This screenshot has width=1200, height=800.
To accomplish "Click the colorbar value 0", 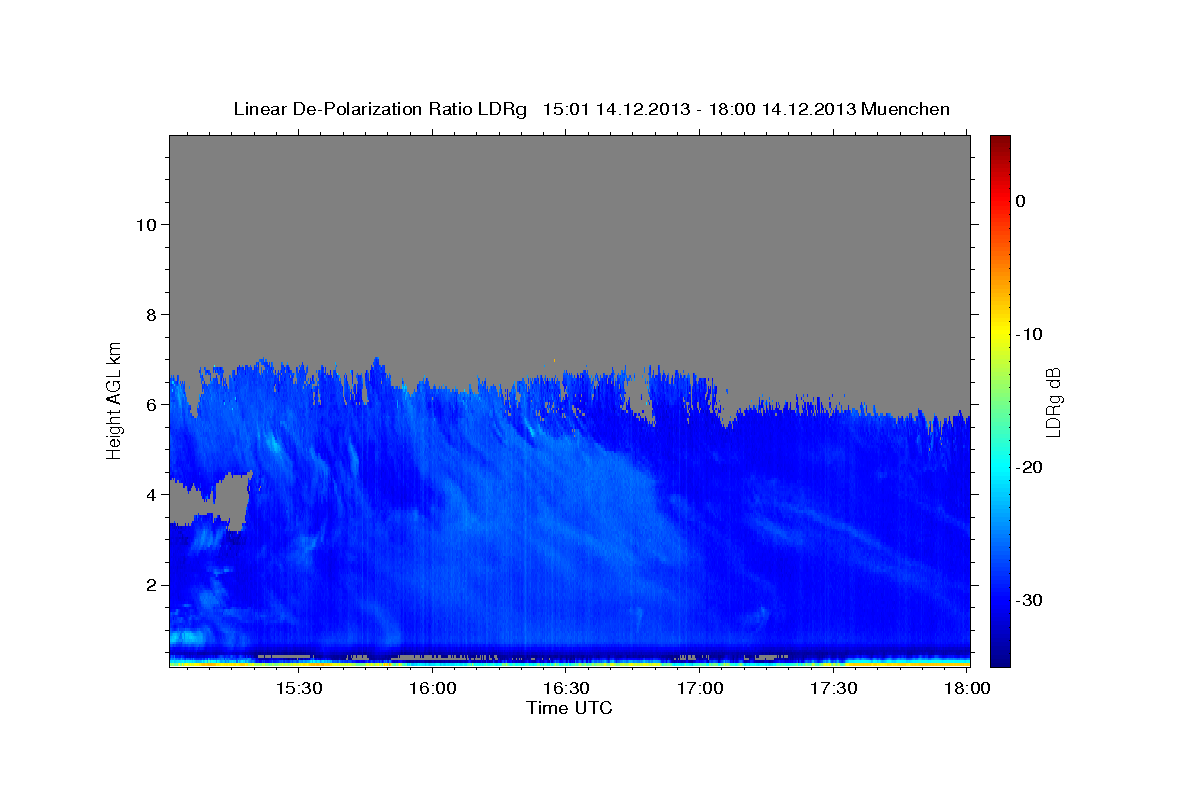I will [1020, 201].
